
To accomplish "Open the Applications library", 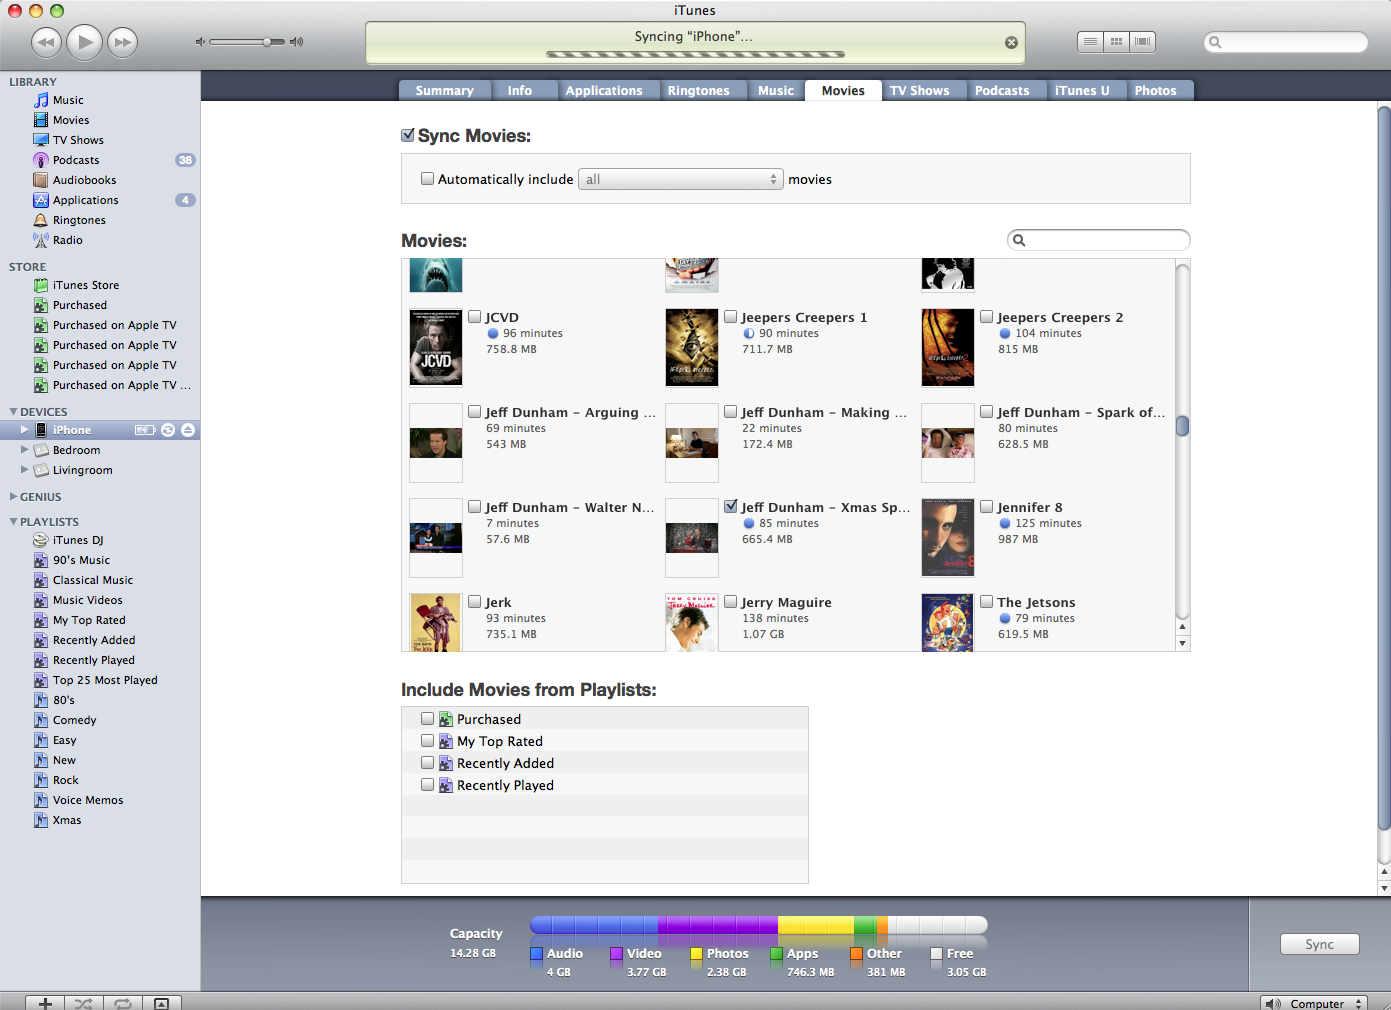I will [x=85, y=200].
